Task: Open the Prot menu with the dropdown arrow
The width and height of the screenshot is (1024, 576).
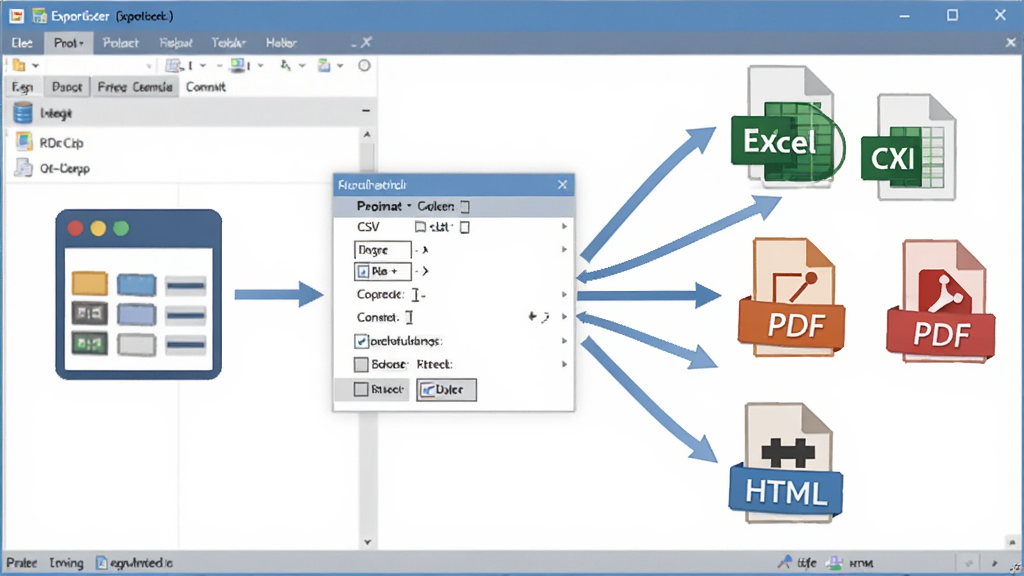Action: 69,43
